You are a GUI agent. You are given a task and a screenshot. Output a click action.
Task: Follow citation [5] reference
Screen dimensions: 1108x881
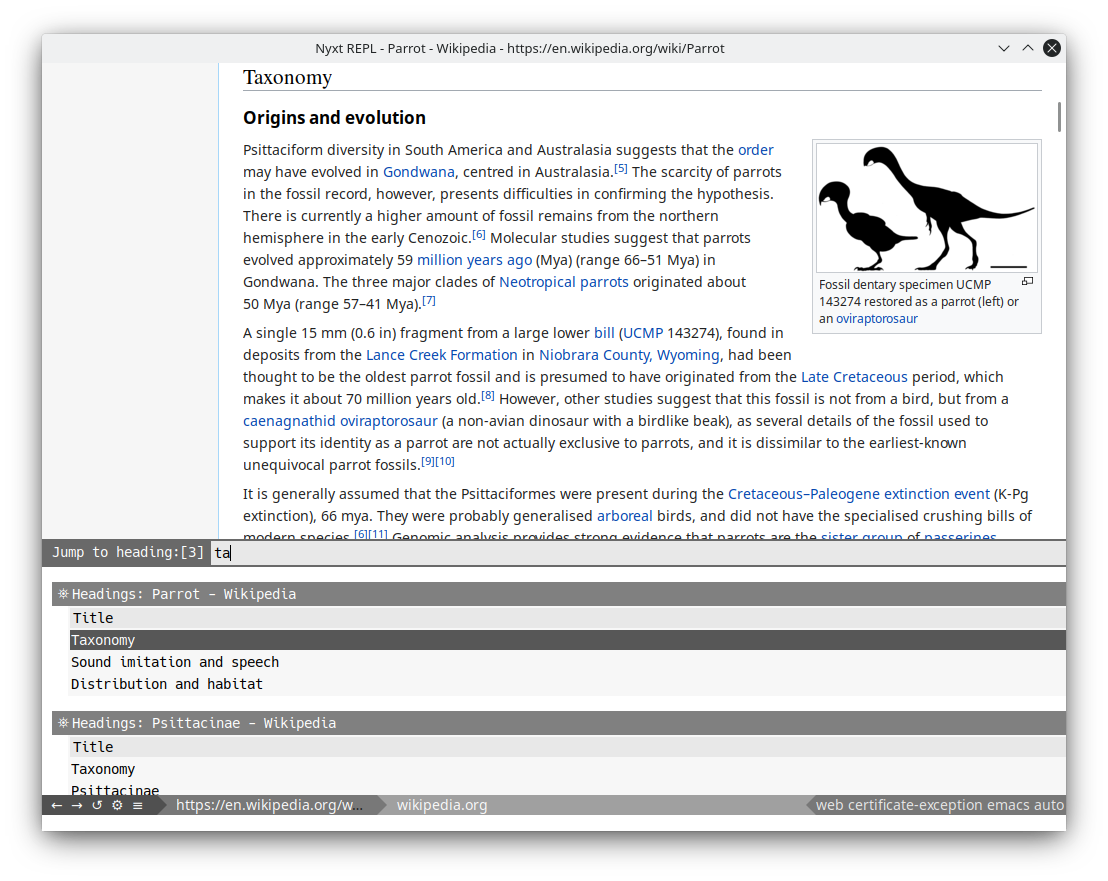620,168
